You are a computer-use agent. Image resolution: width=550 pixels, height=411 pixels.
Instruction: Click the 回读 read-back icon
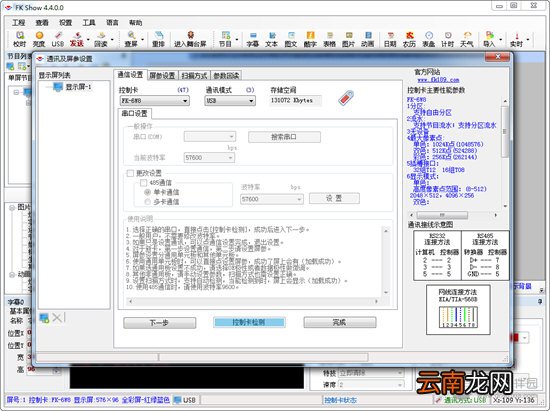pyautogui.click(x=101, y=39)
